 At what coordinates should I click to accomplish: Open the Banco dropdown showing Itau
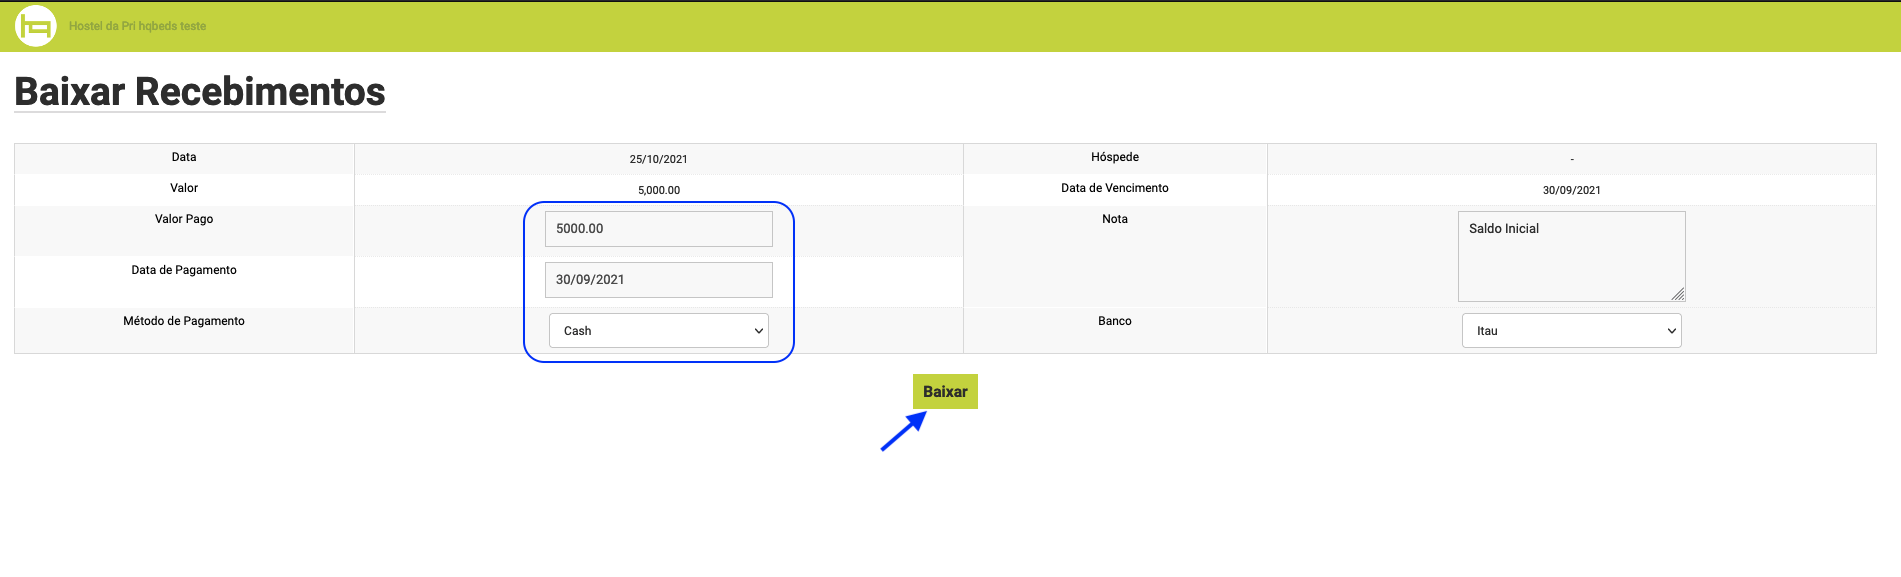coord(1572,331)
